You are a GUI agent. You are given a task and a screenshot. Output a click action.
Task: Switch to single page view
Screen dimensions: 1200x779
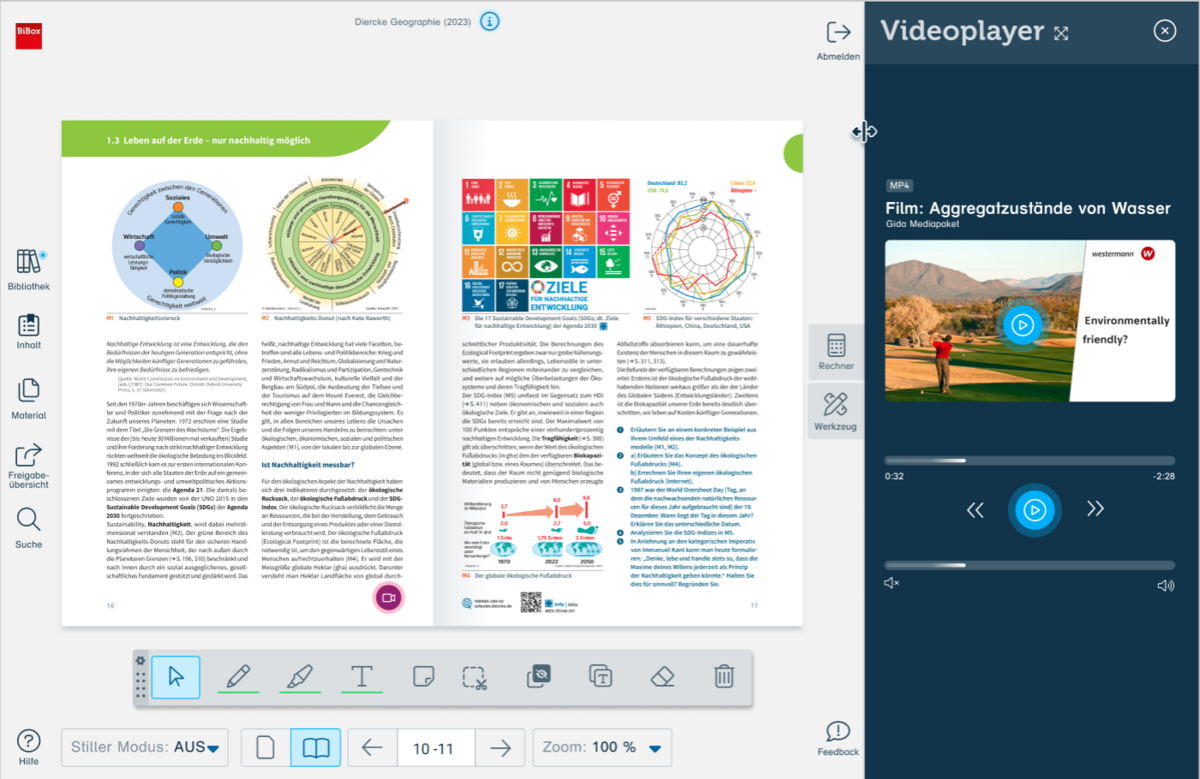(x=265, y=747)
